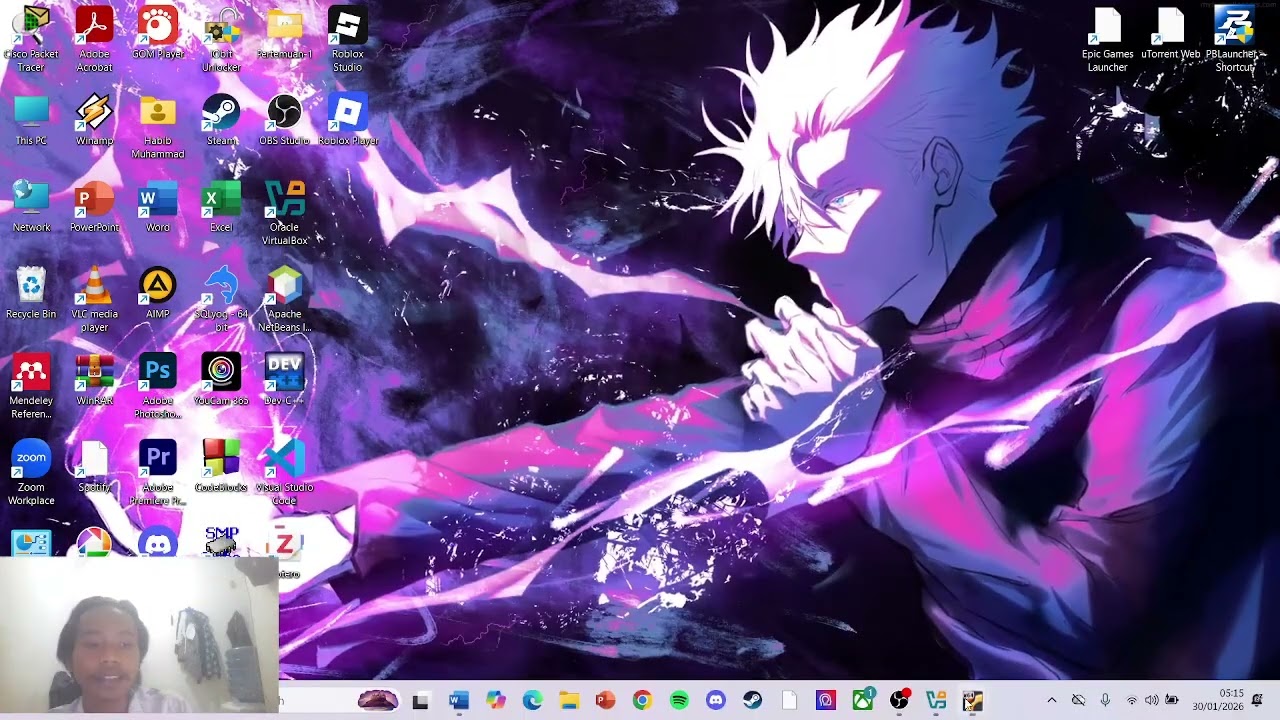
Task: Select the uTorrent Web desktop icon
Action: click(1170, 33)
